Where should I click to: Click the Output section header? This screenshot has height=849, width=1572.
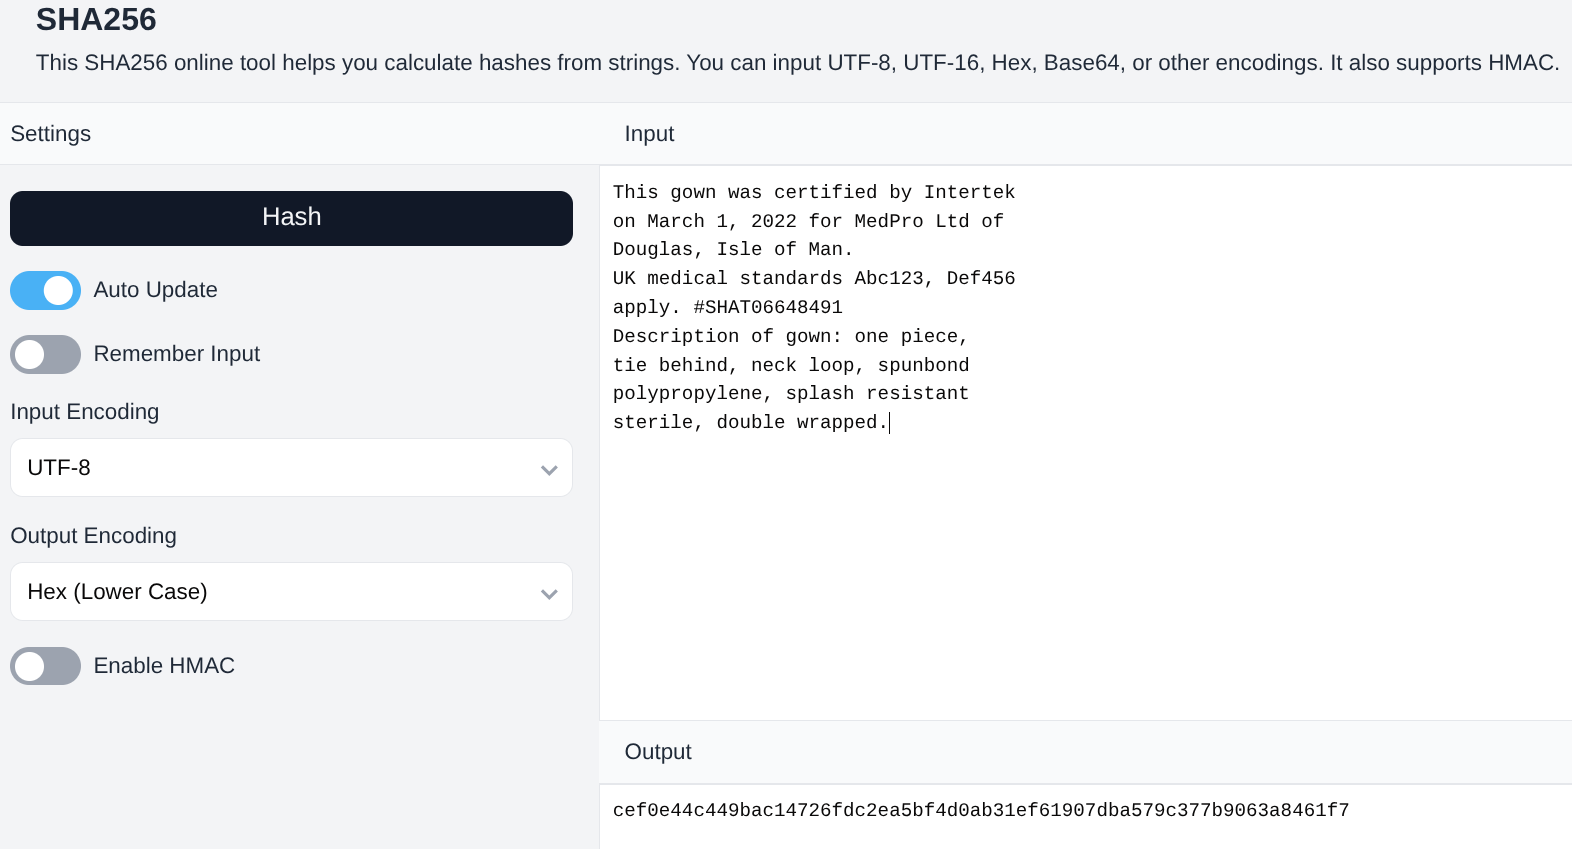coord(657,752)
